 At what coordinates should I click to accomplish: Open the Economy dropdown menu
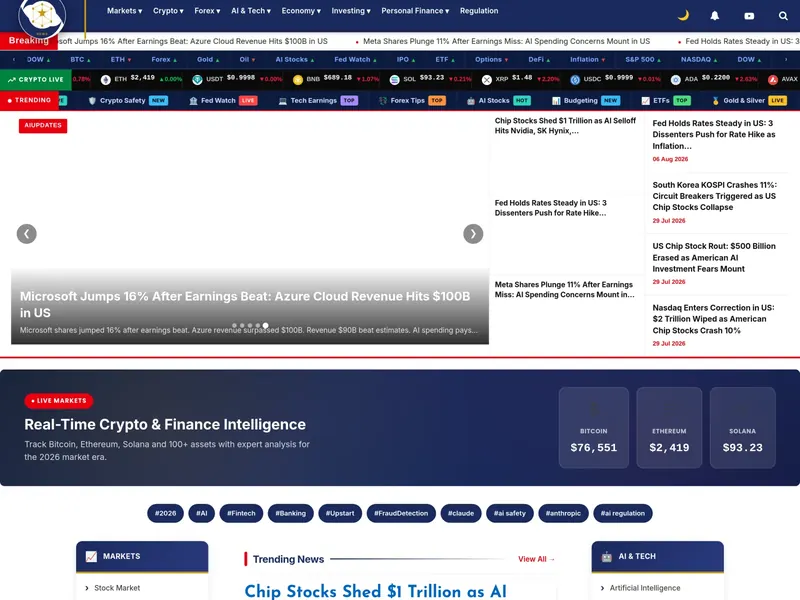[x=301, y=11]
